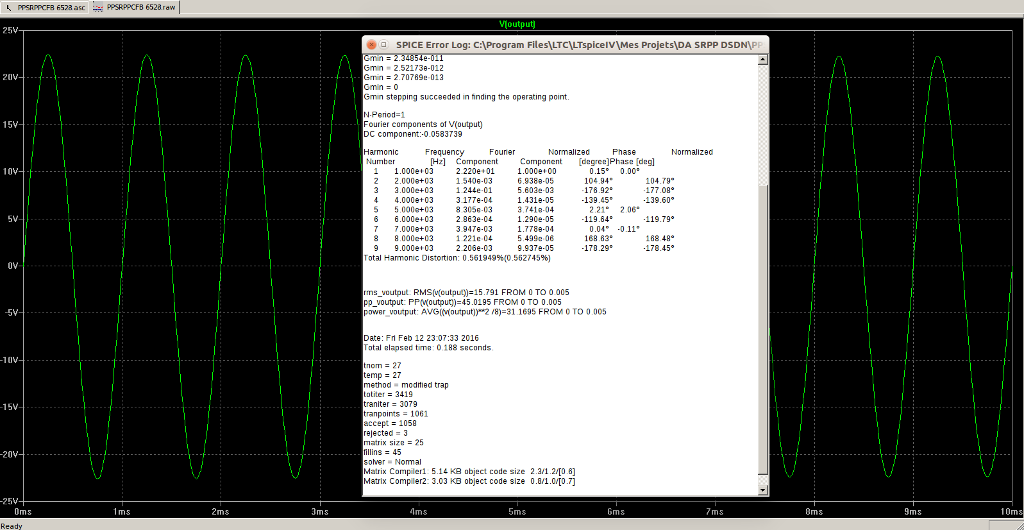Click the 'solver = Normal' line
Screen dimensions: 1024x530
click(392, 461)
